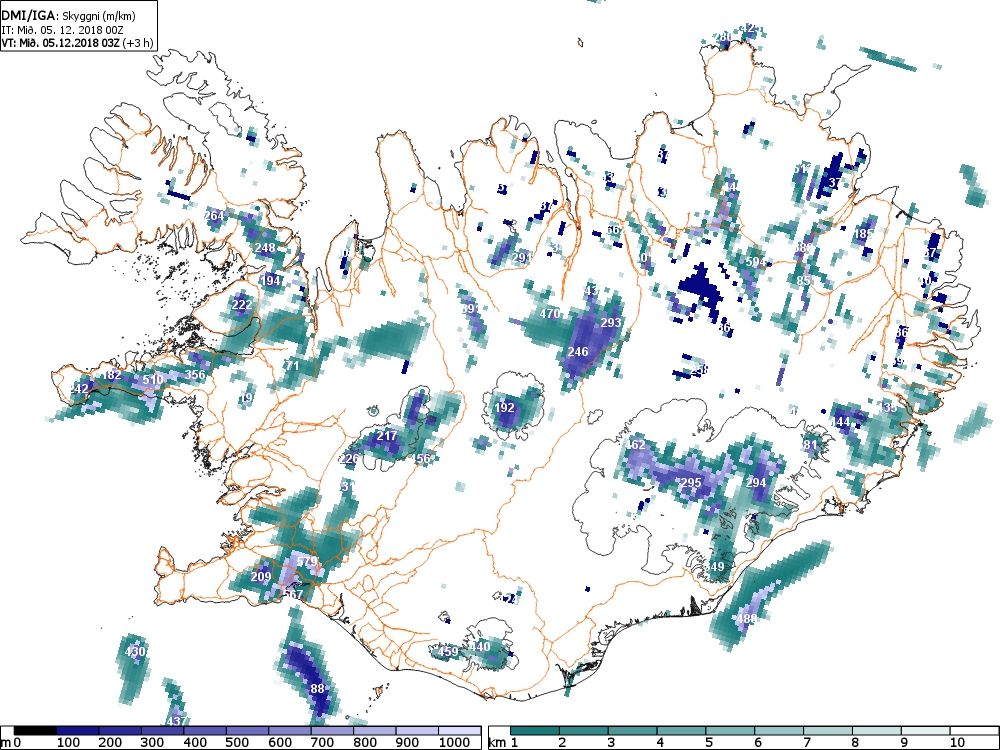Select the 700–800 m lavender legend segment
Screen dimensions: 1000x750
pos(332,731)
